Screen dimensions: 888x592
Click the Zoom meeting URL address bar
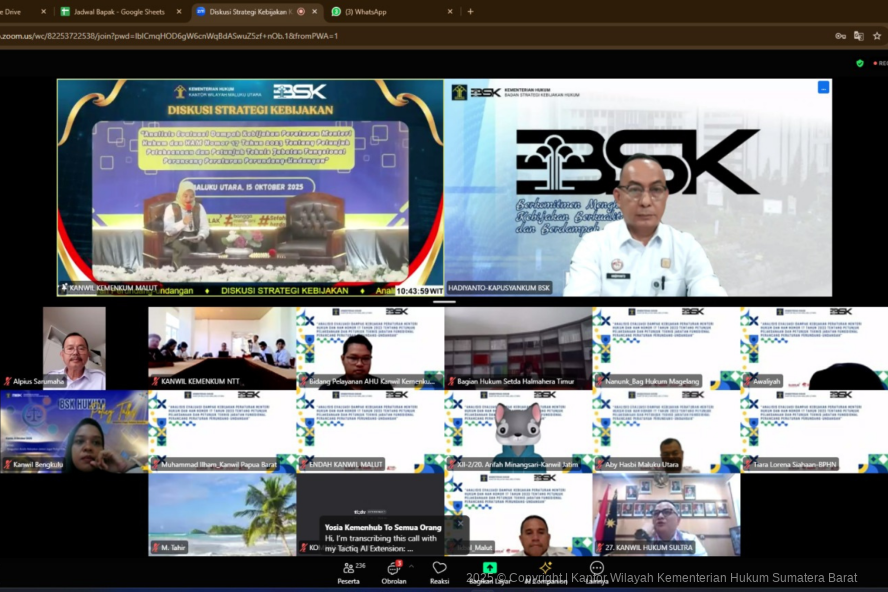point(400,36)
